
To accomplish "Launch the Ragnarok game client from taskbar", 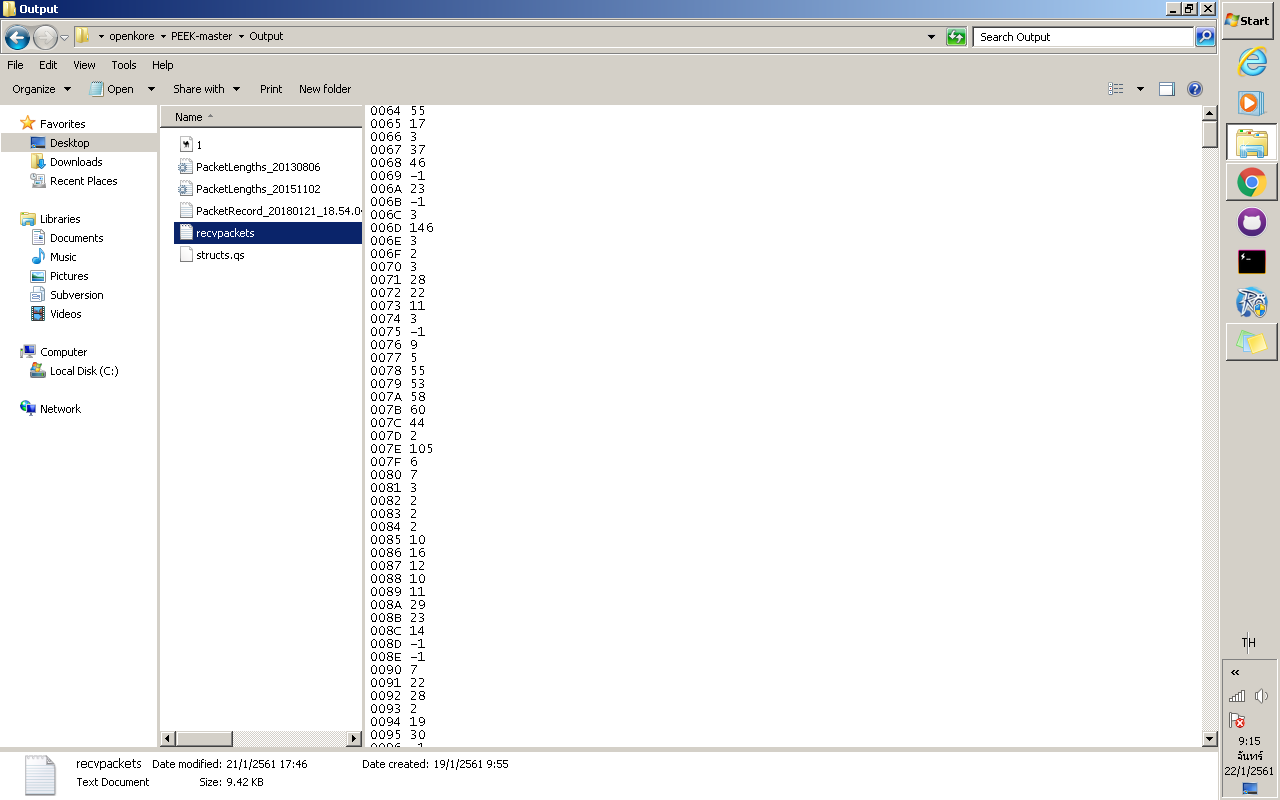I will (1250, 301).
